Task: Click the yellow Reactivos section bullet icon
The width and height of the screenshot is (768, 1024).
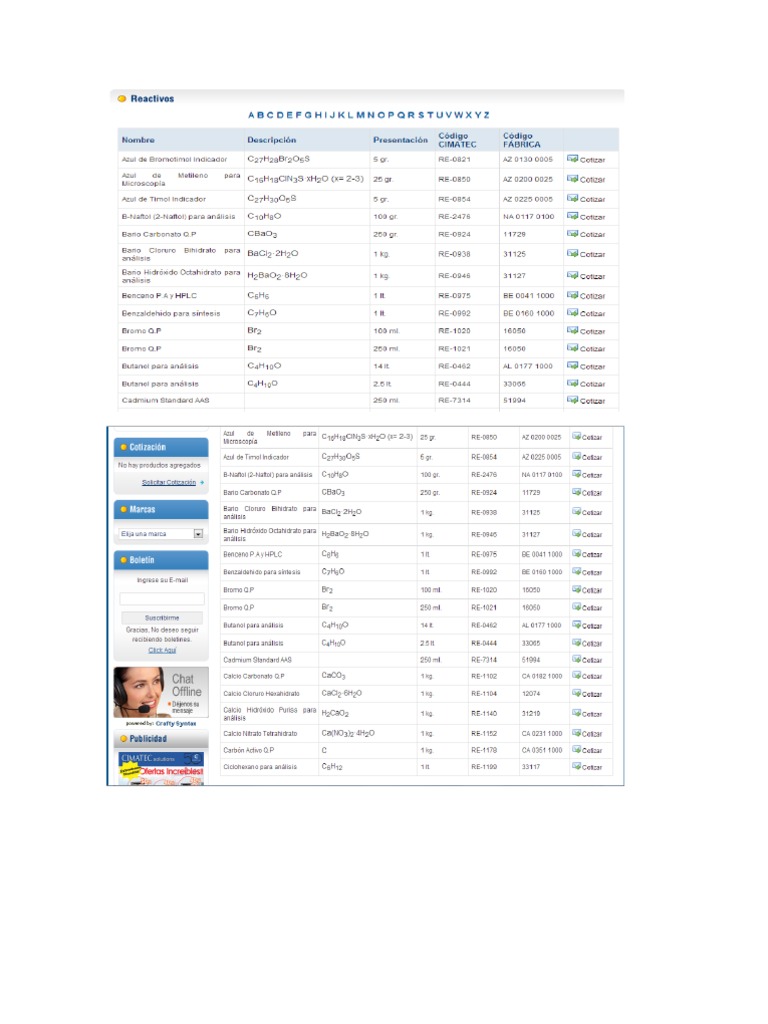Action: [121, 99]
